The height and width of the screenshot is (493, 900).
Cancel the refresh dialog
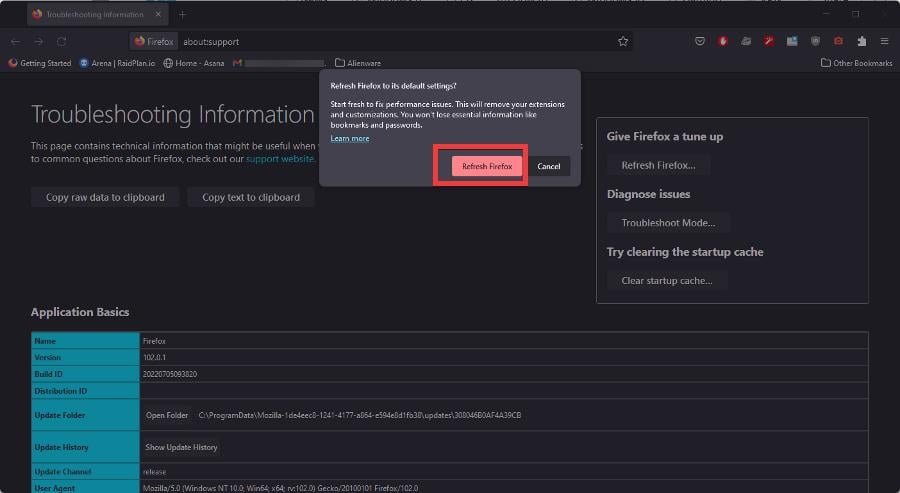(549, 166)
